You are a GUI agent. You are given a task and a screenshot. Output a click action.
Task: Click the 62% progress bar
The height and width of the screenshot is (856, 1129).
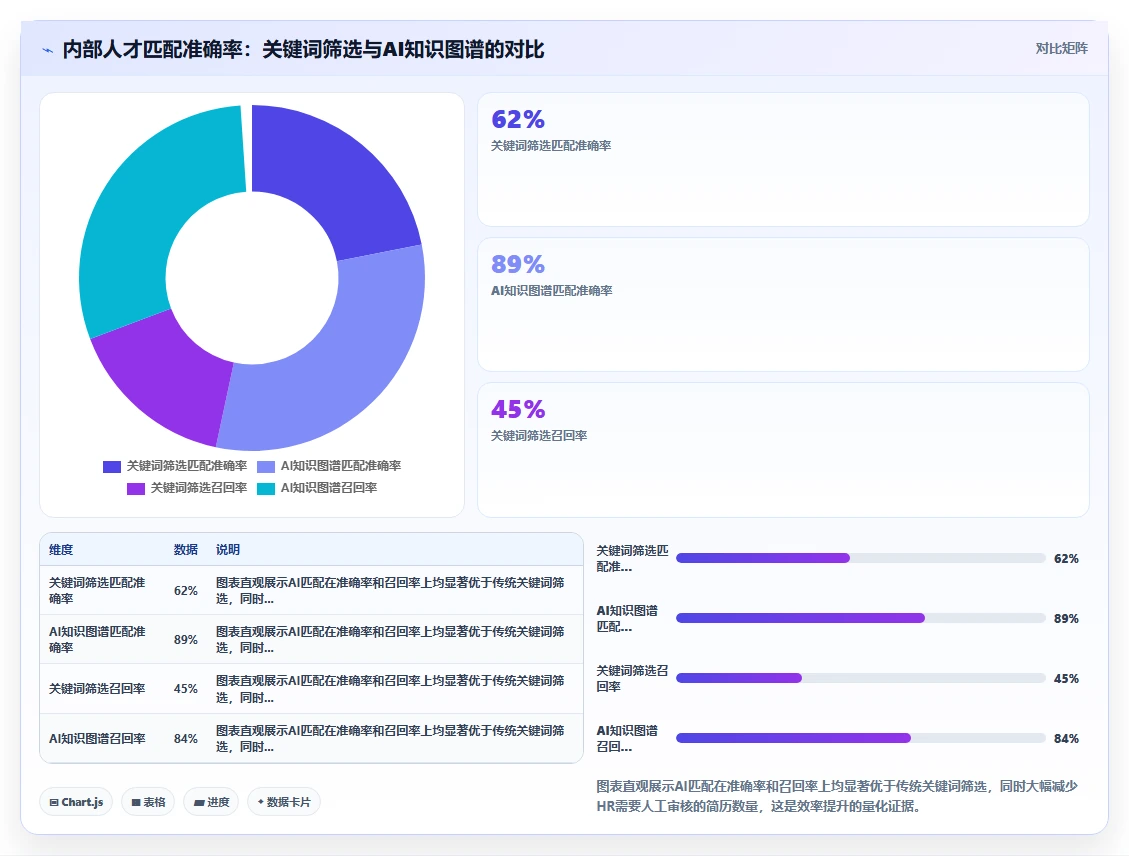pos(860,558)
